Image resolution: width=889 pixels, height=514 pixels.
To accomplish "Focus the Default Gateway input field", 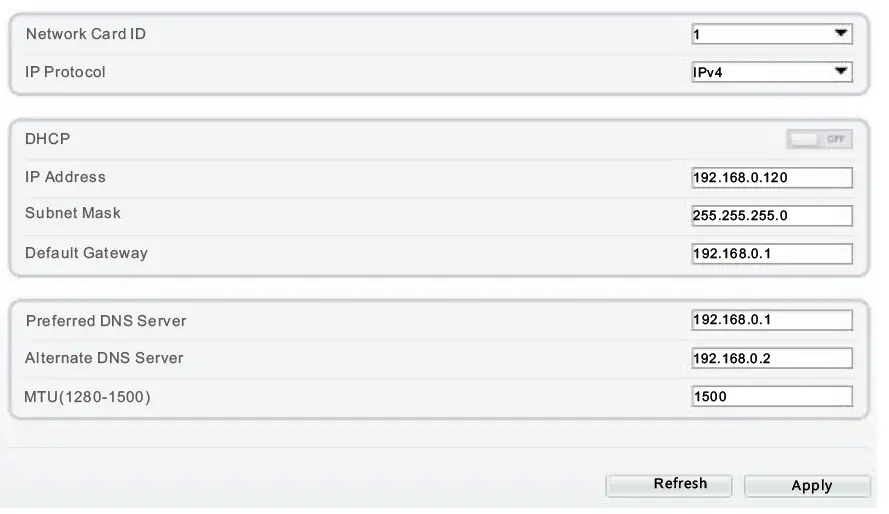I will pos(771,253).
